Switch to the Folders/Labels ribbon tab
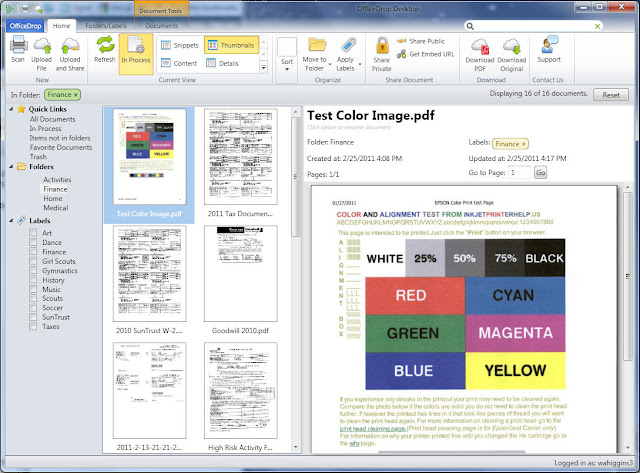Image resolution: width=640 pixels, height=473 pixels. tap(106, 26)
